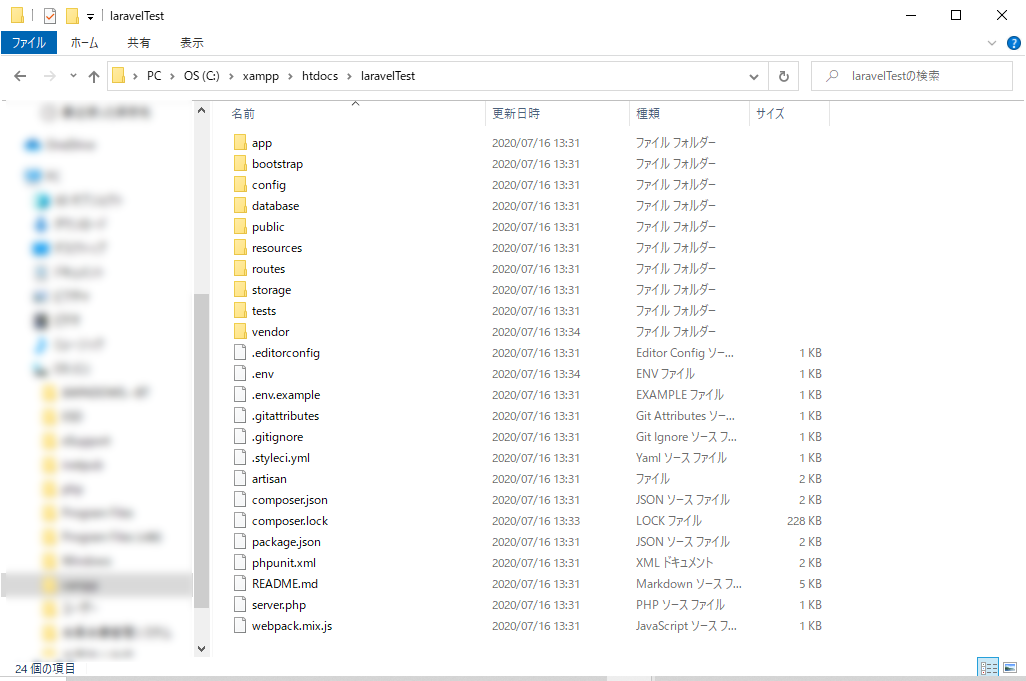Select the routes folder icon

(x=240, y=269)
